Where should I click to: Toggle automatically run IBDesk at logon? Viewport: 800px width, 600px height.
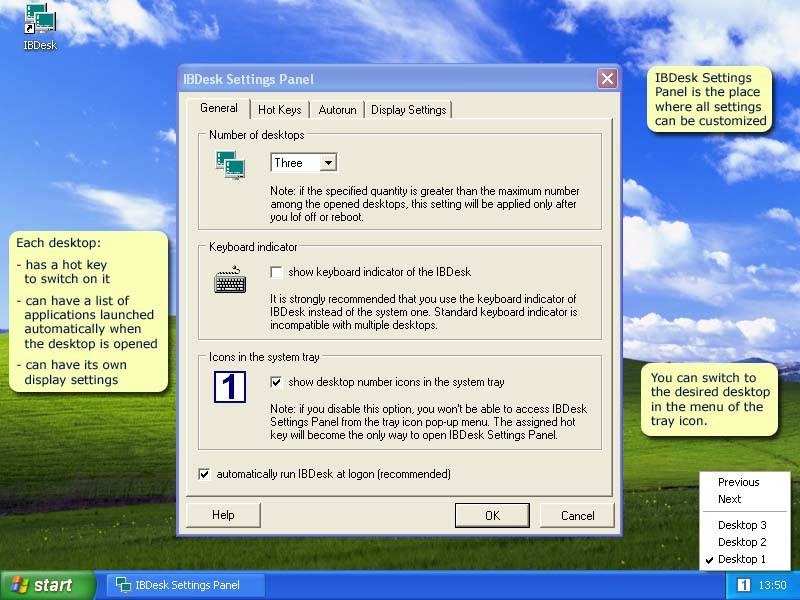[204, 474]
